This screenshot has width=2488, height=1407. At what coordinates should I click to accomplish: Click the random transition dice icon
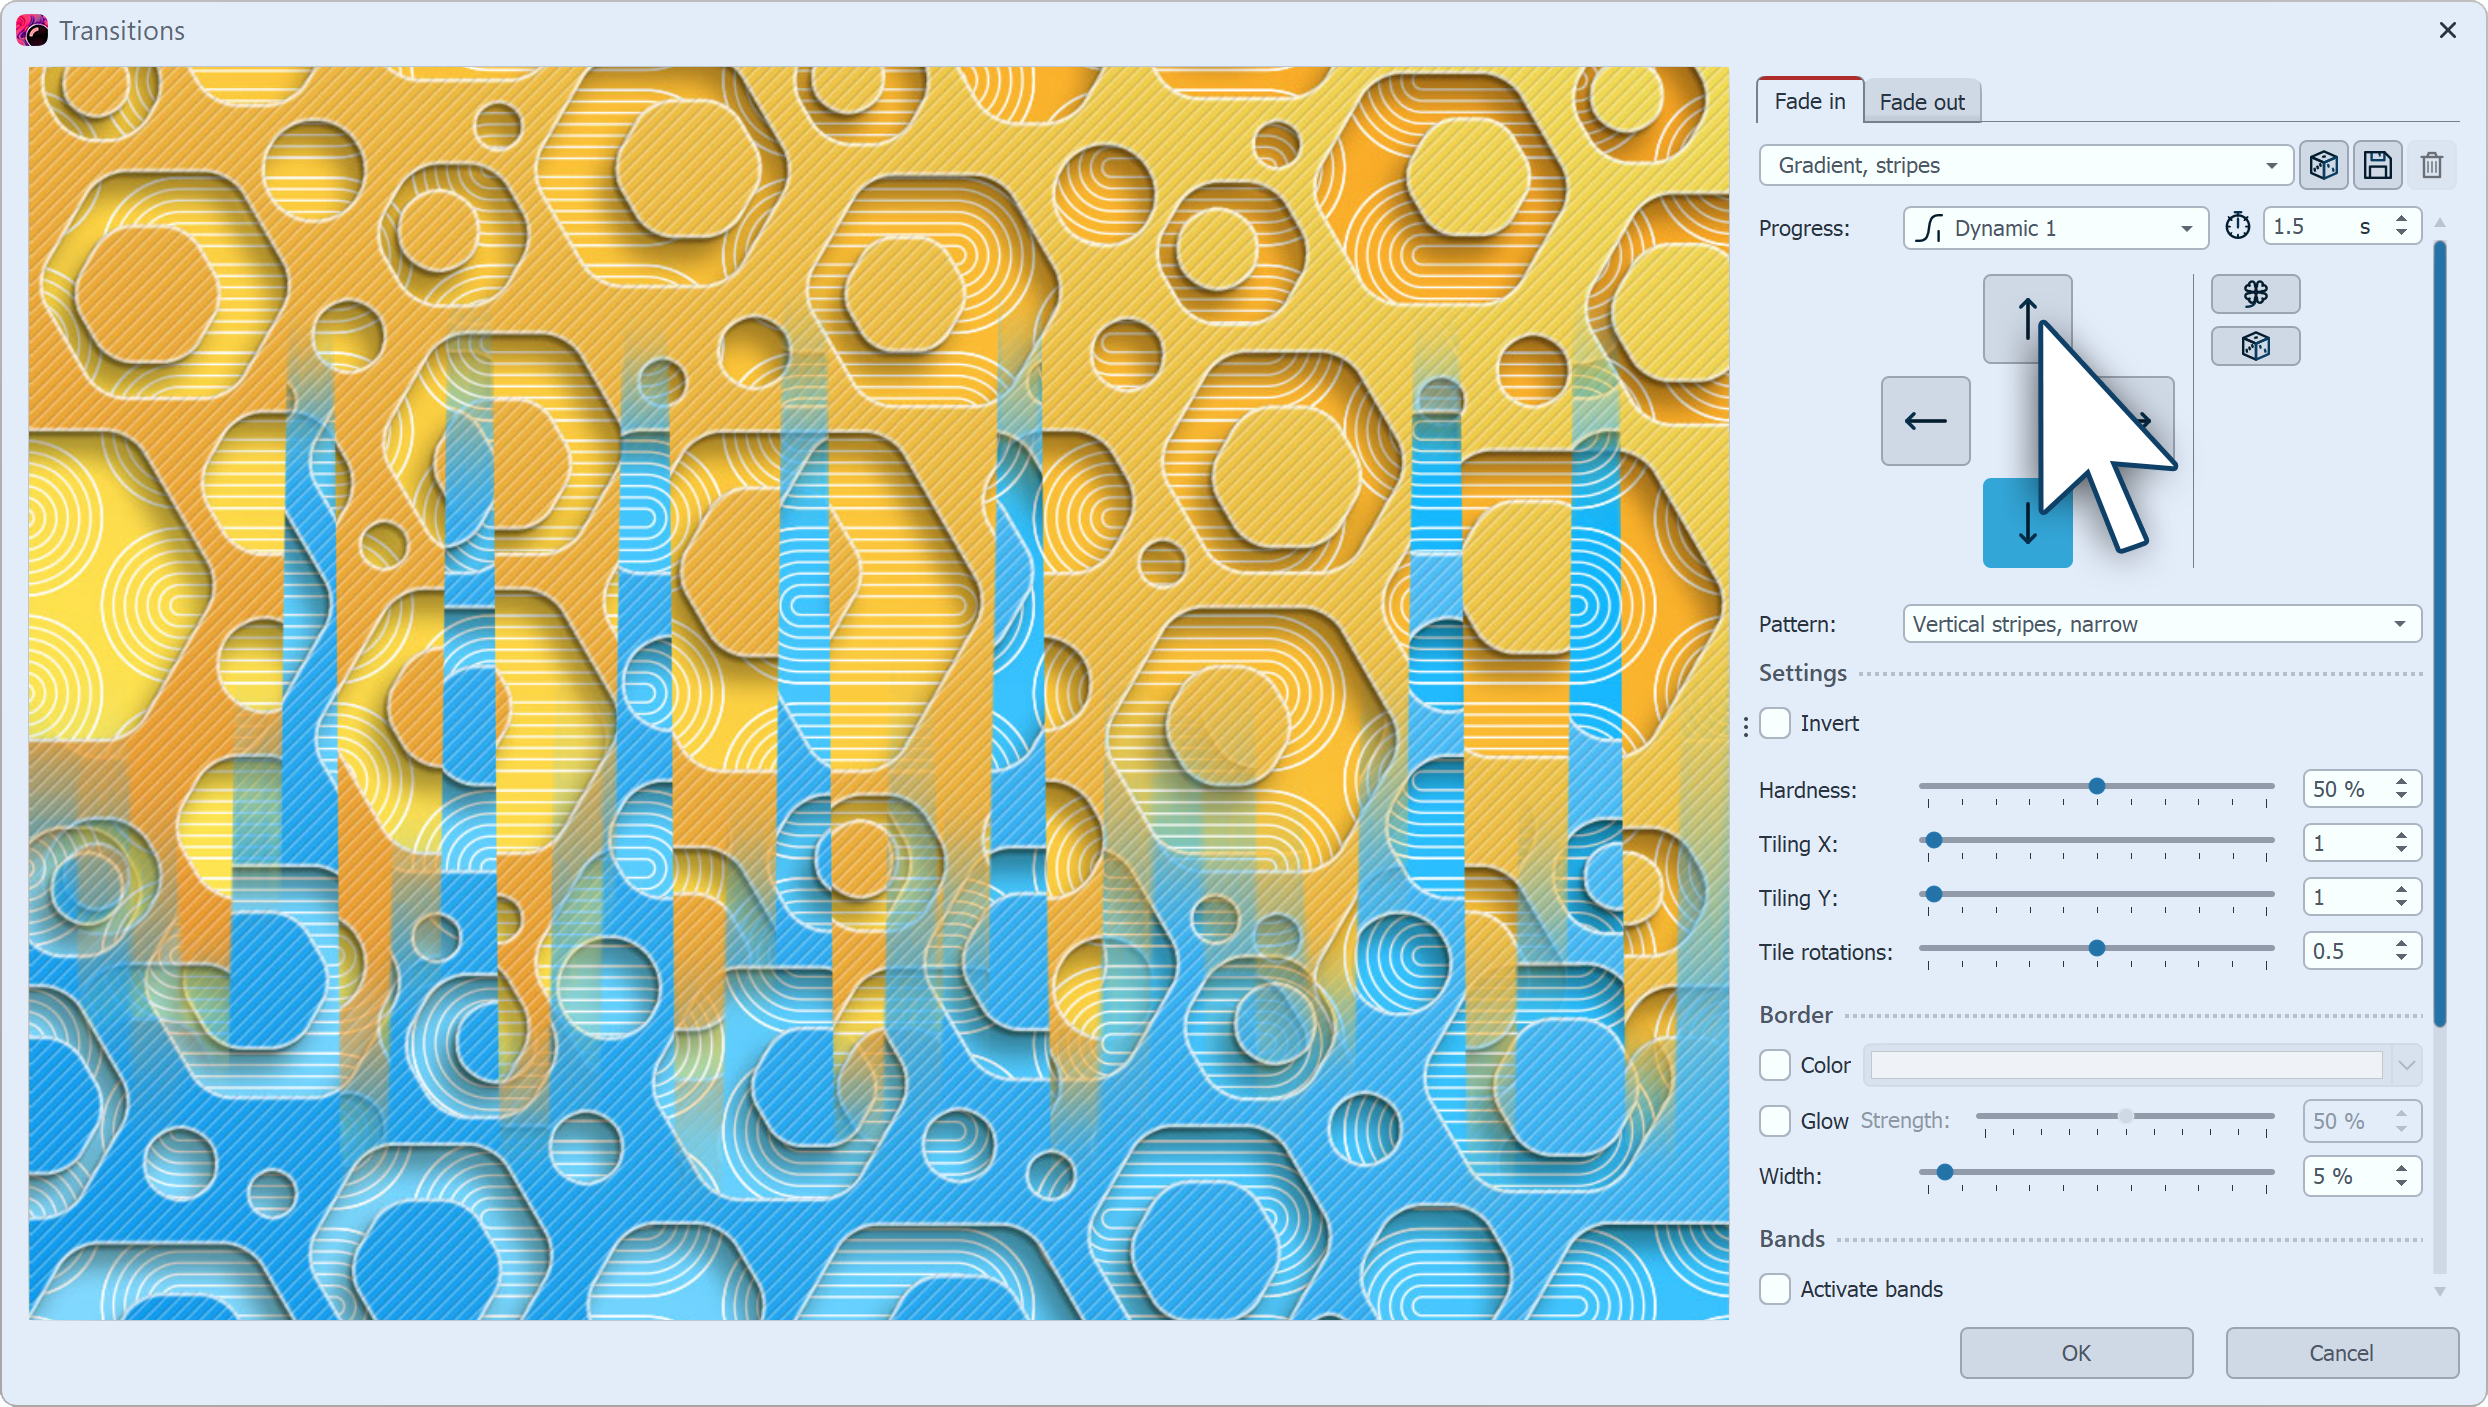click(x=2323, y=165)
